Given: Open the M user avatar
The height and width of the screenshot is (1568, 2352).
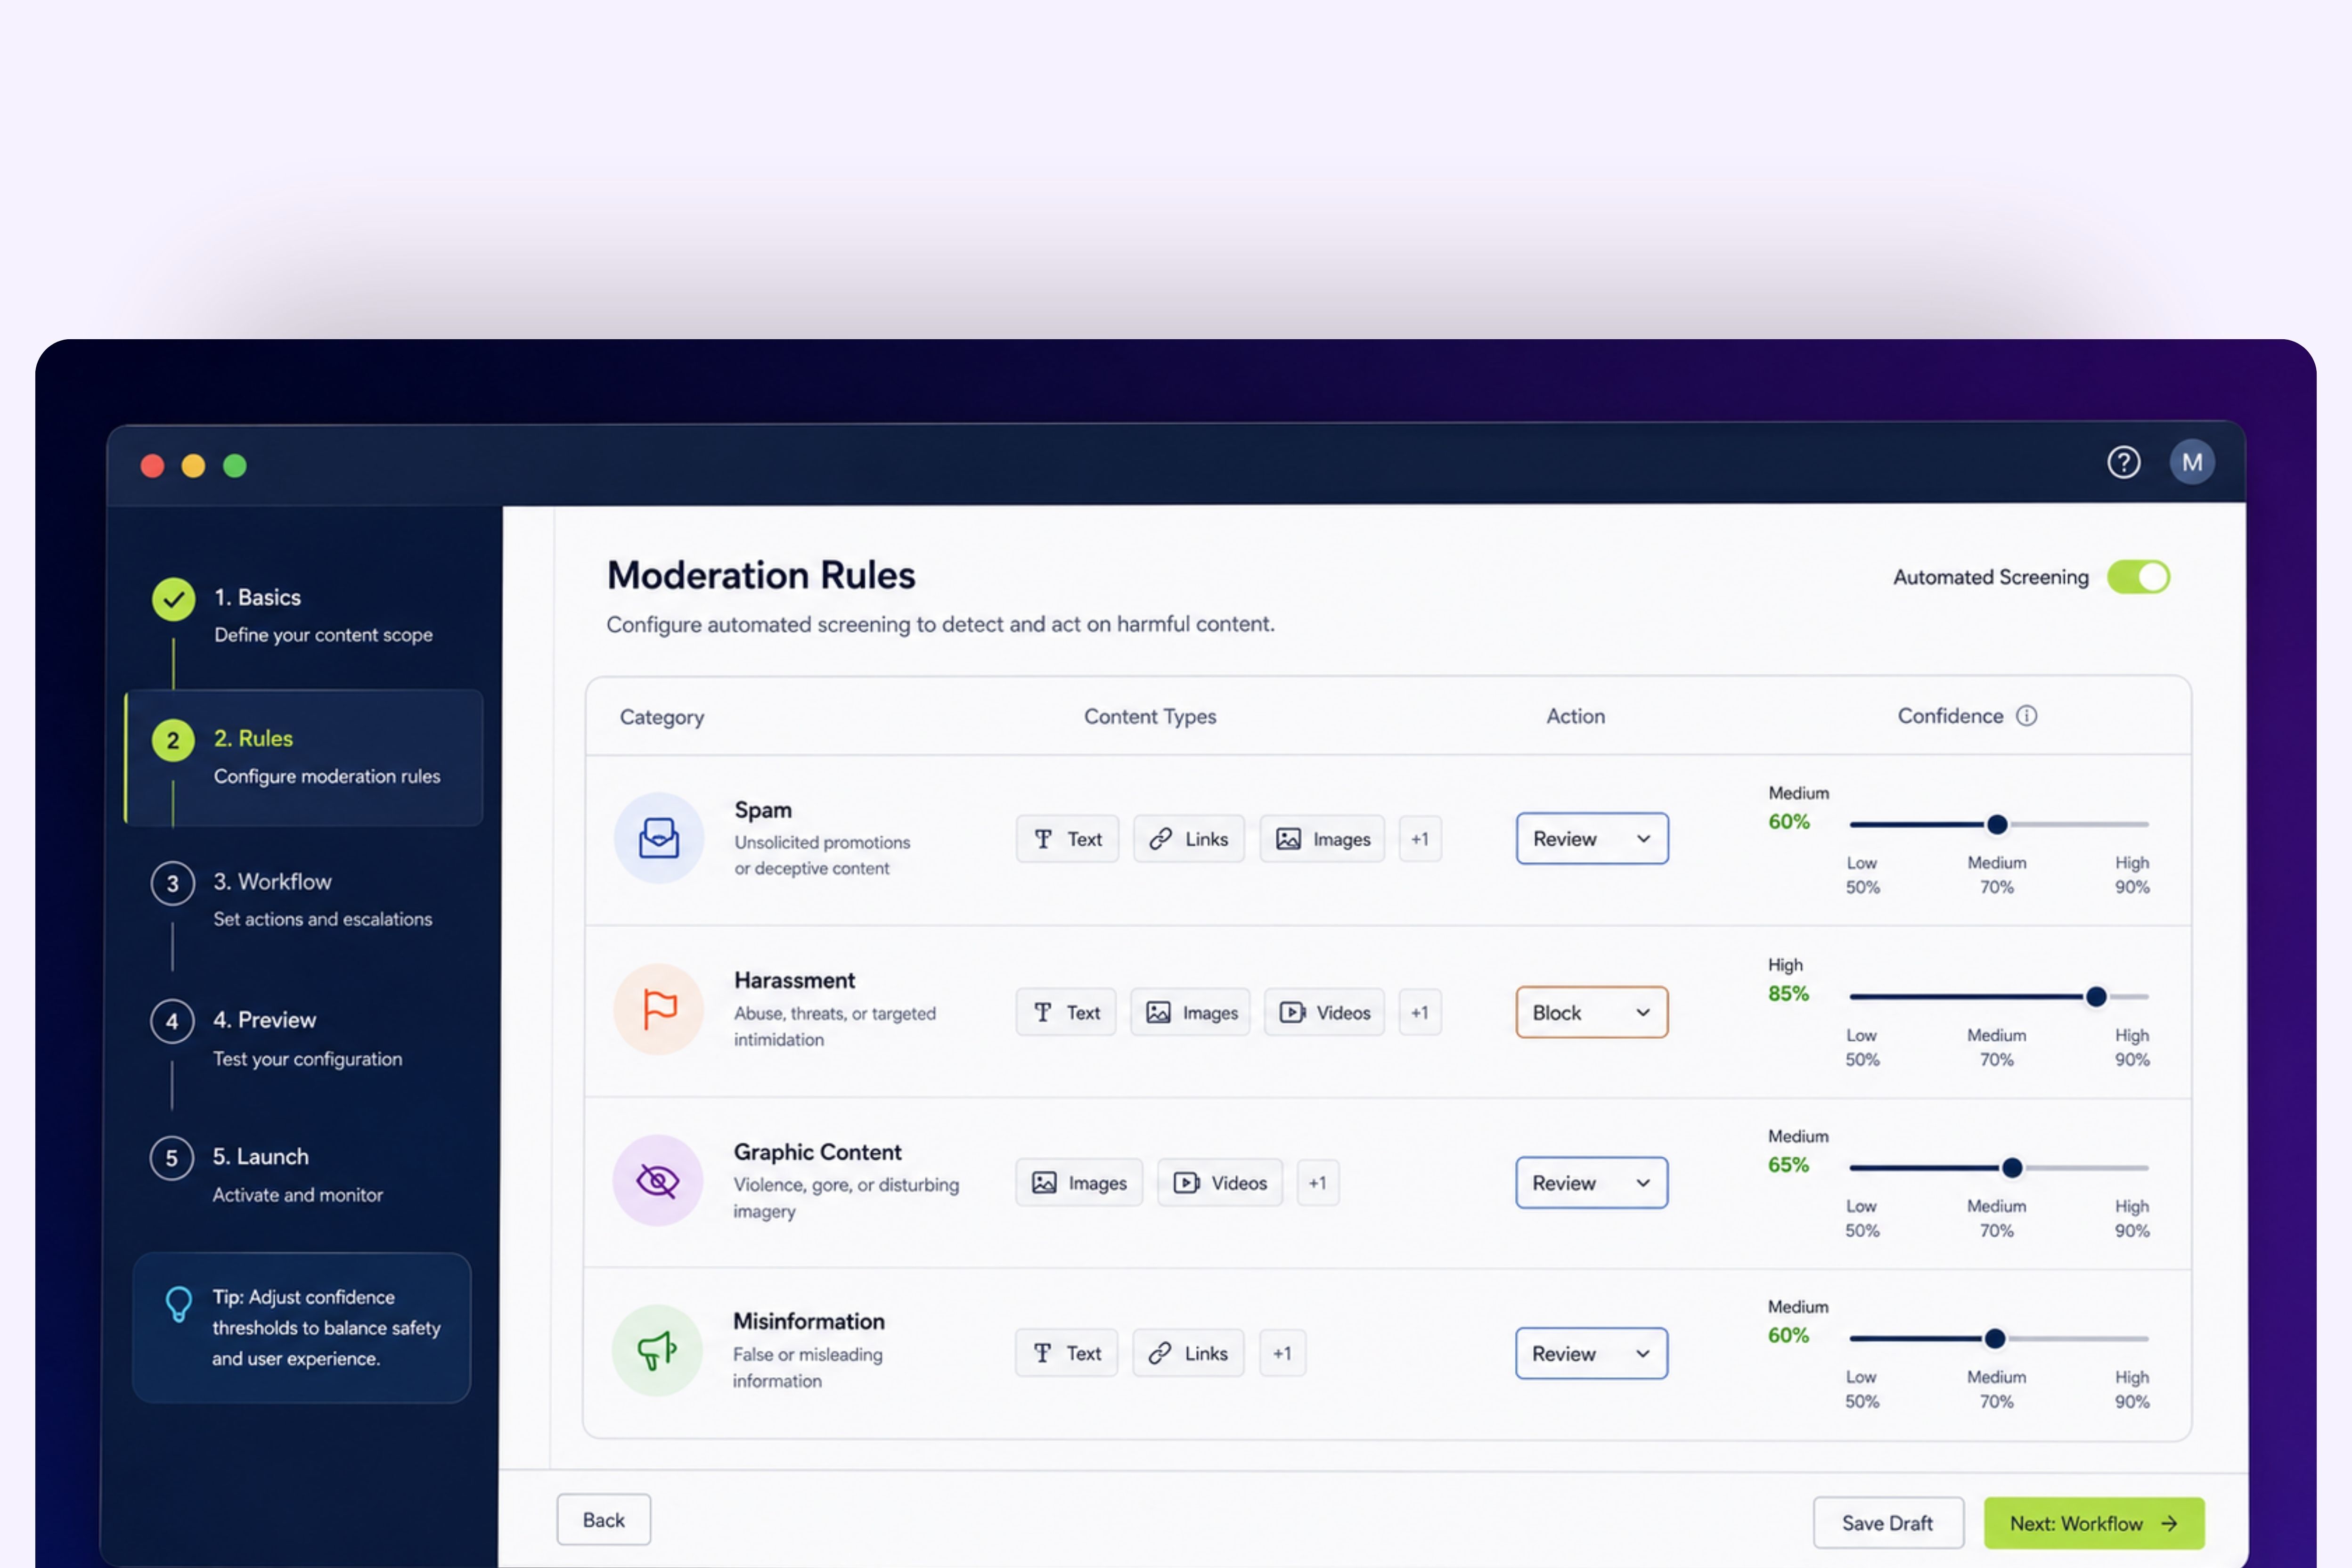Looking at the screenshot, I should [2192, 462].
